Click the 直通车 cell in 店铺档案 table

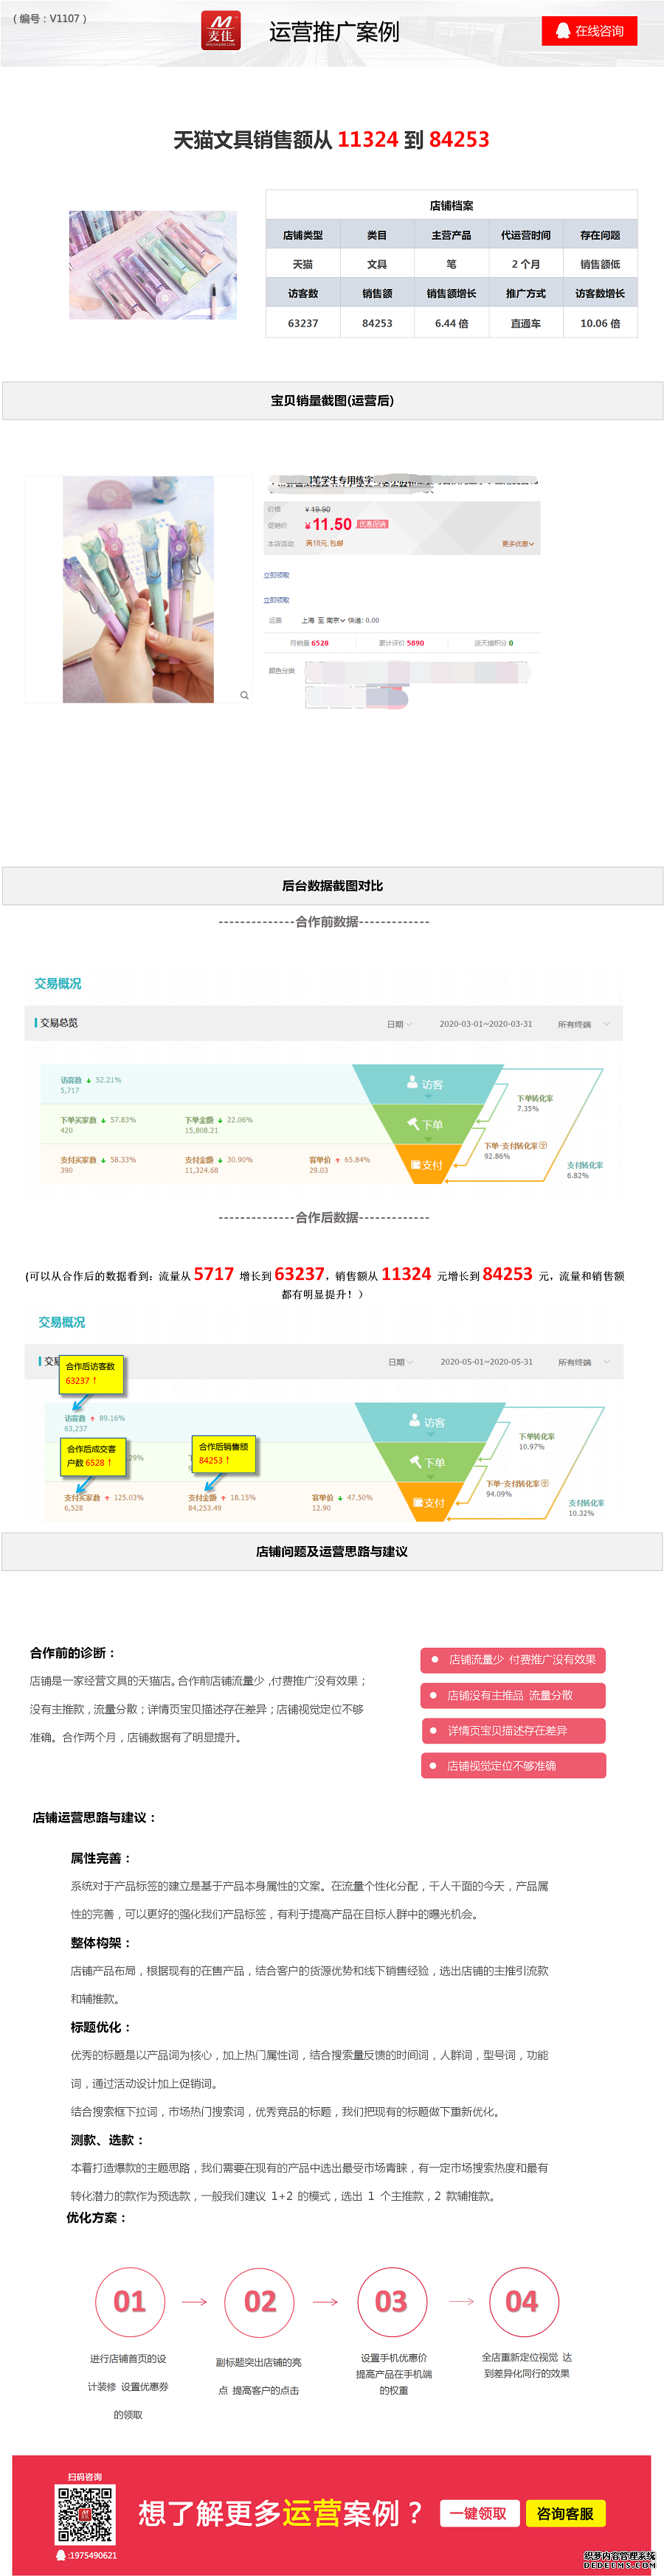(526, 323)
